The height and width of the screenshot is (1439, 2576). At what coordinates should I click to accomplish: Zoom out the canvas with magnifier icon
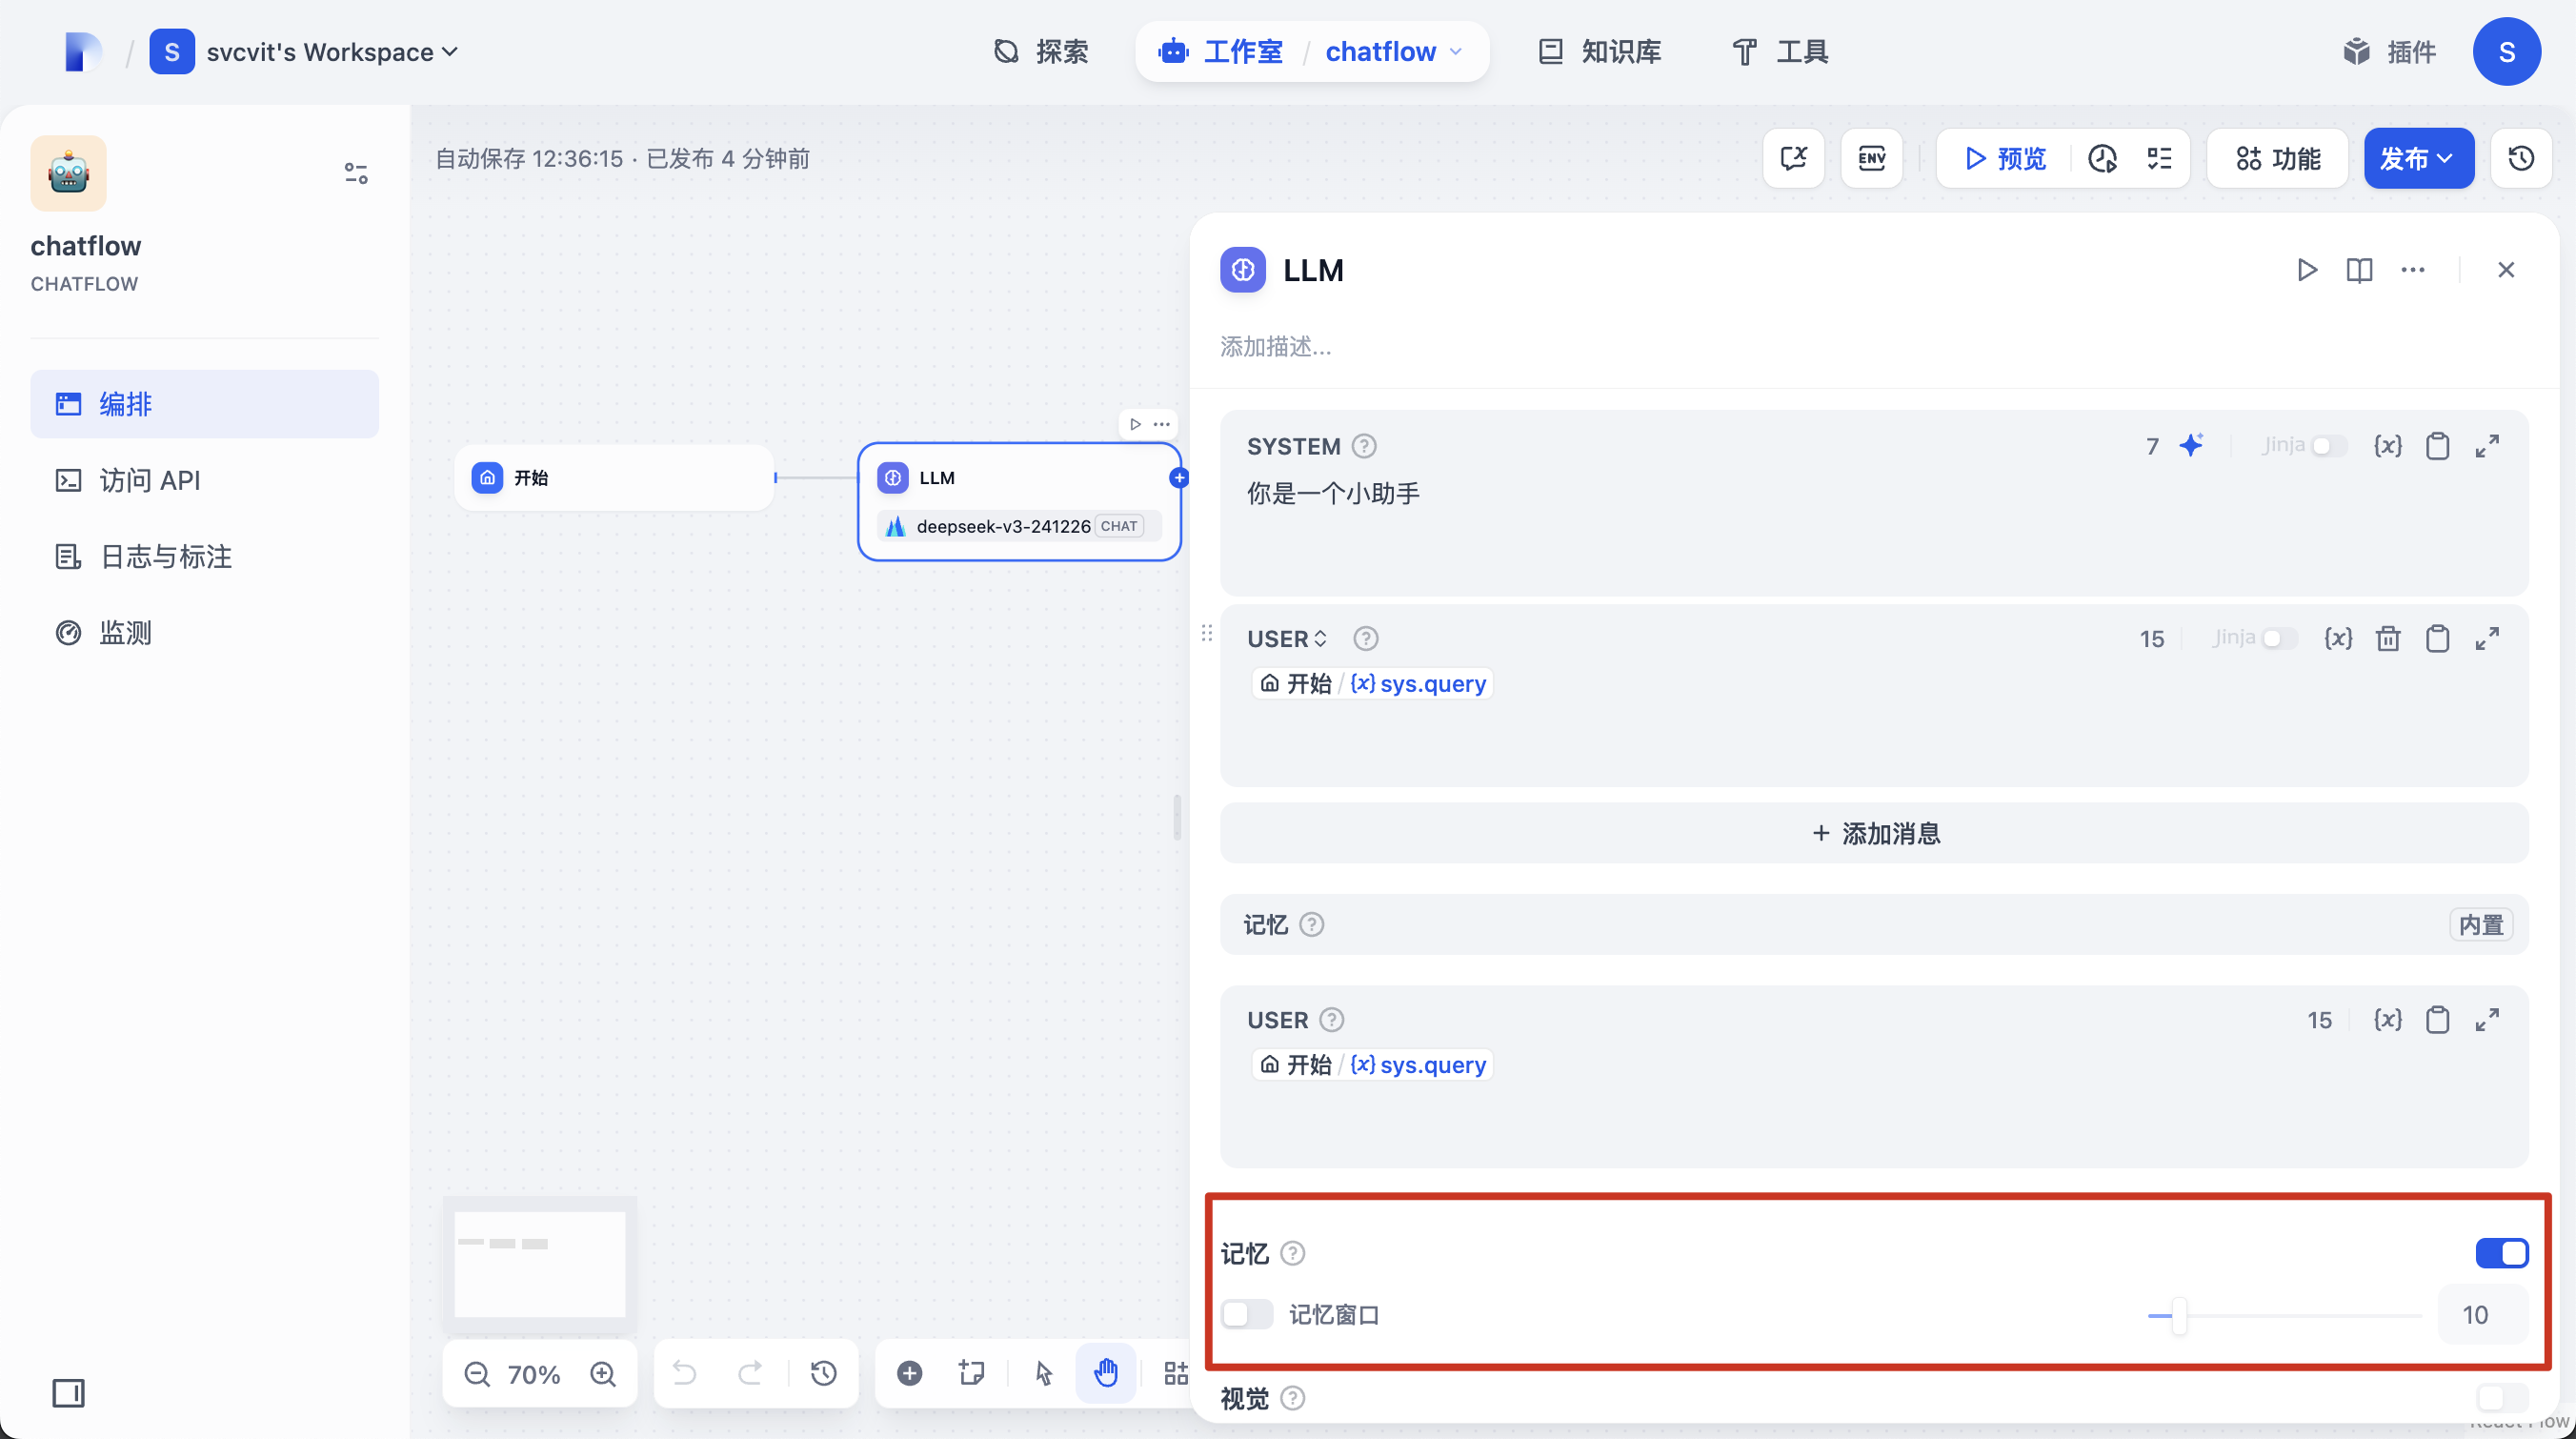pos(477,1373)
